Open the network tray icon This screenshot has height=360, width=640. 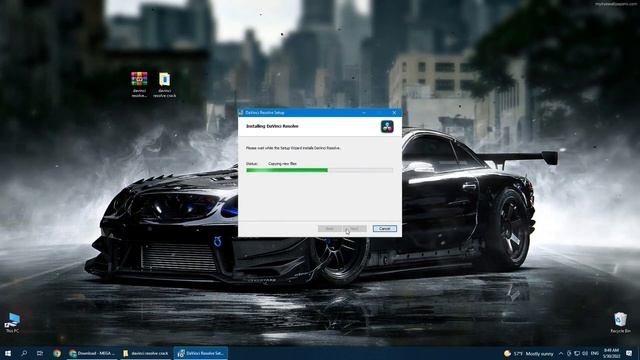tap(577, 353)
